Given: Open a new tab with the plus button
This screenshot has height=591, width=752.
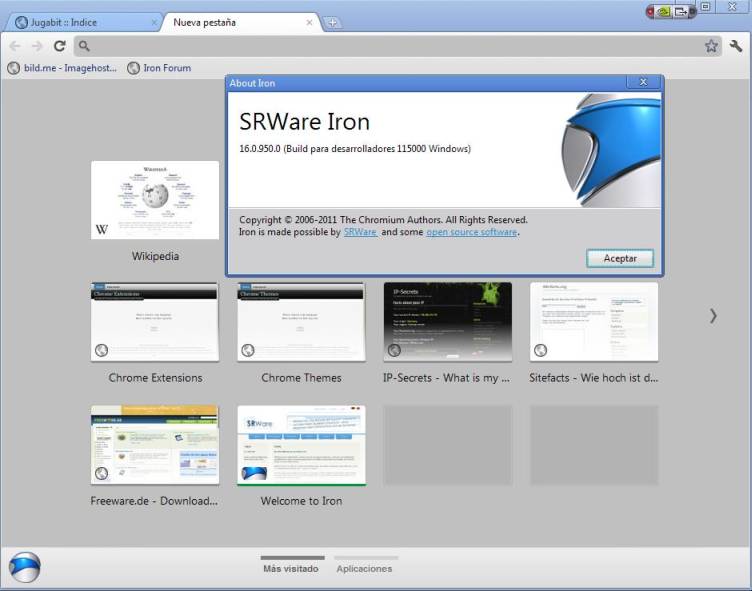Looking at the screenshot, I should pos(332,23).
